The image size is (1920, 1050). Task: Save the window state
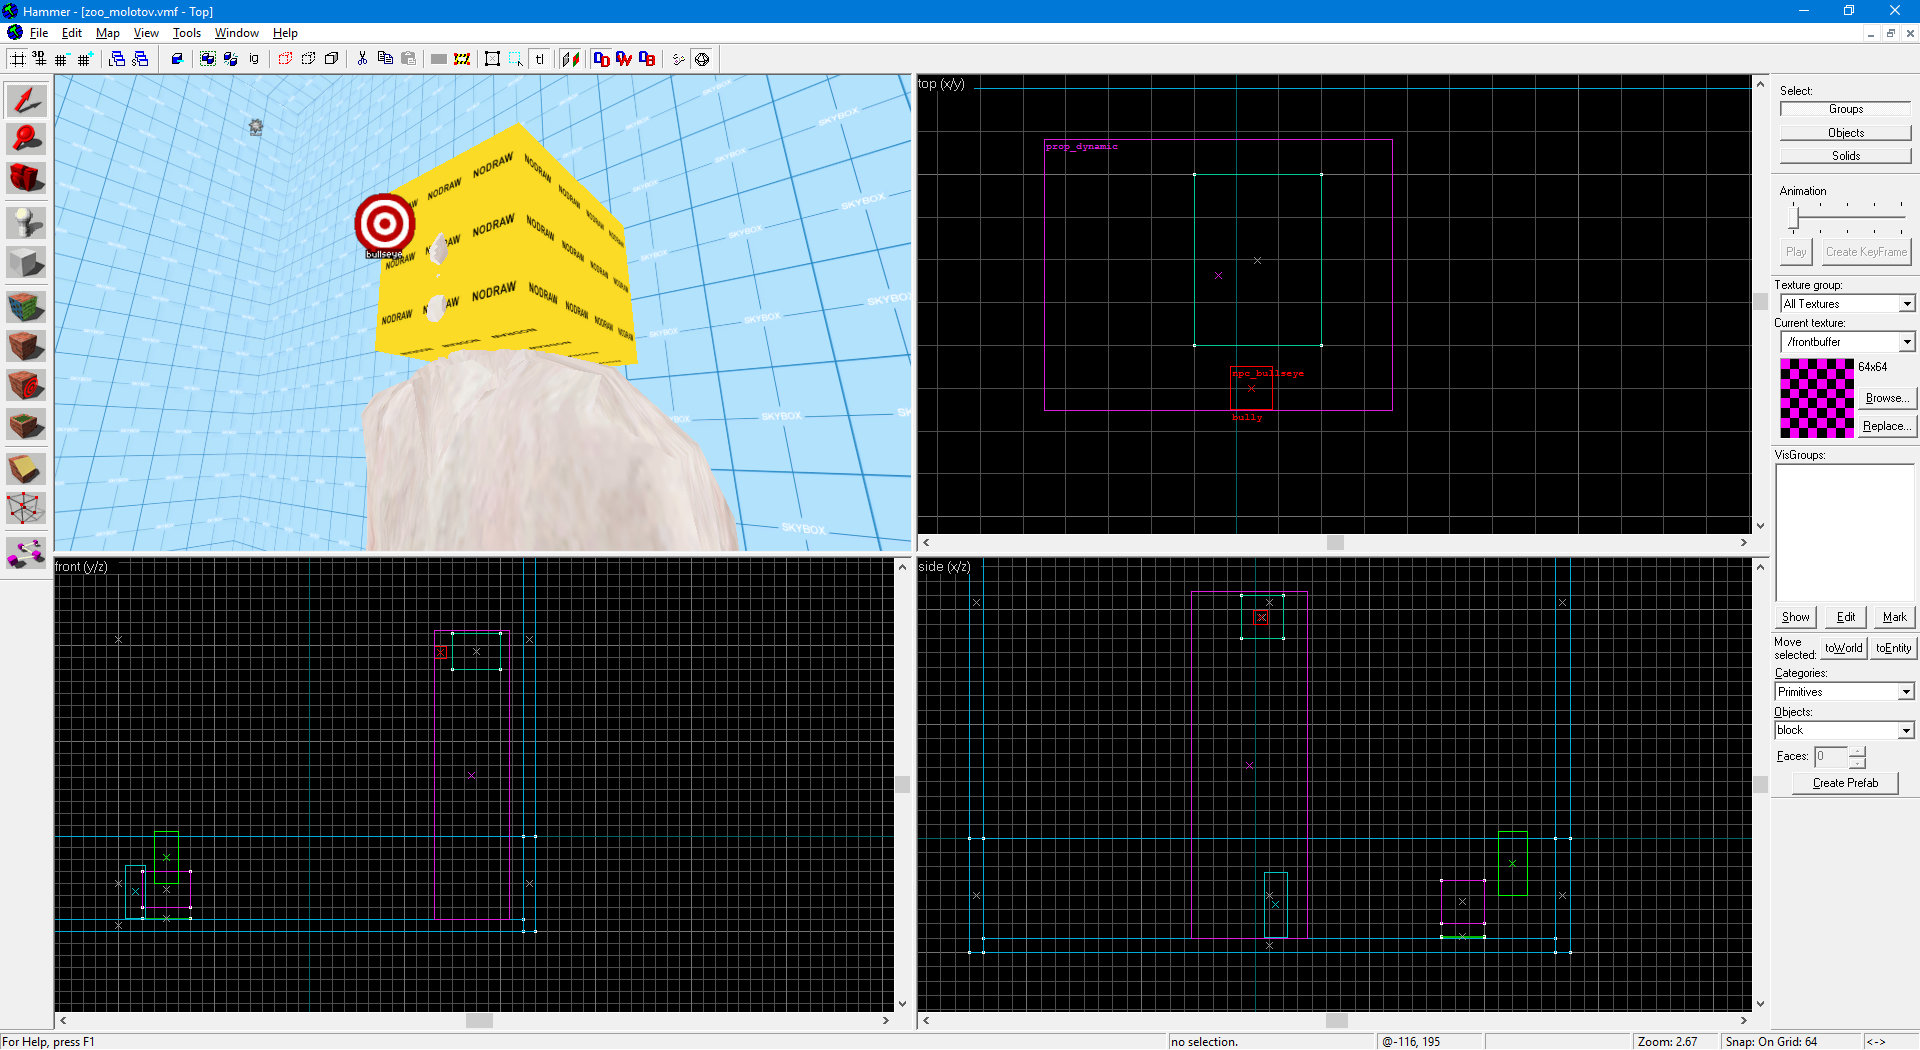(x=140, y=59)
